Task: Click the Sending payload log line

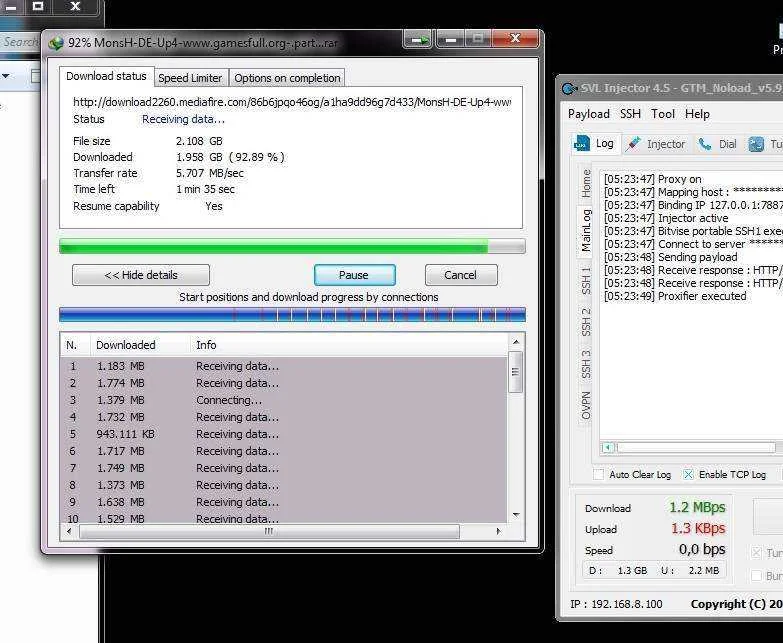Action: pyautogui.click(x=671, y=257)
